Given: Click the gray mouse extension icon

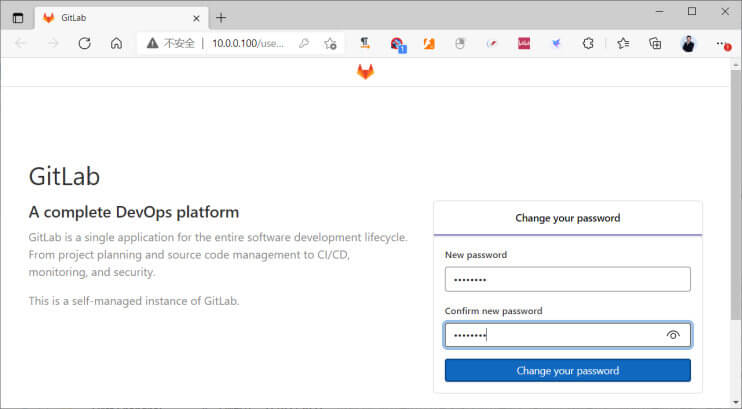Looking at the screenshot, I should (x=460, y=44).
